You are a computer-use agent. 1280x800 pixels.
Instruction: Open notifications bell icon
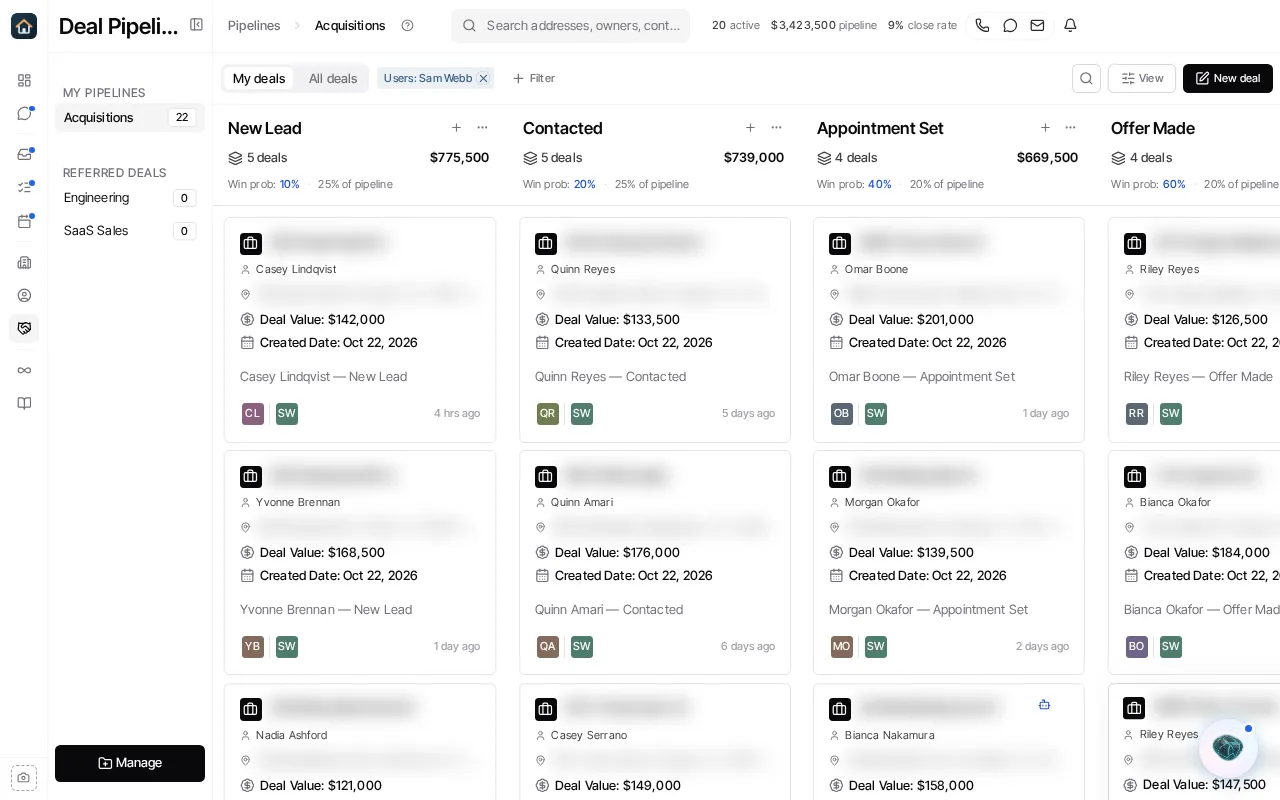click(1070, 25)
